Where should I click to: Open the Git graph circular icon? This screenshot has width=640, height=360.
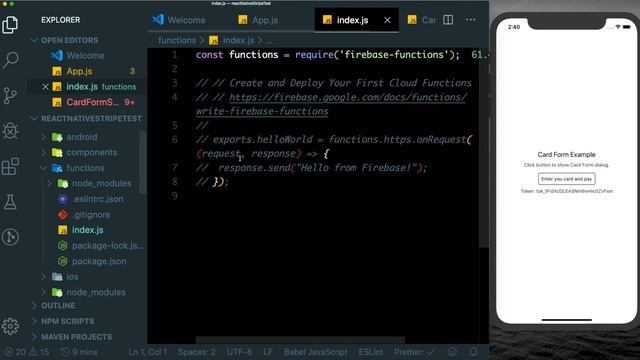[10, 237]
